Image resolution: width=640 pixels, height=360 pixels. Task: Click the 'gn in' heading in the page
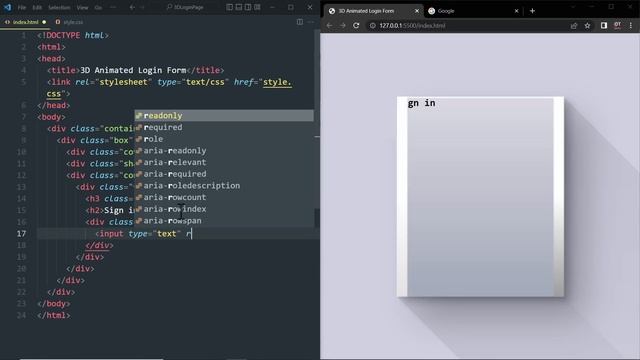[422, 103]
